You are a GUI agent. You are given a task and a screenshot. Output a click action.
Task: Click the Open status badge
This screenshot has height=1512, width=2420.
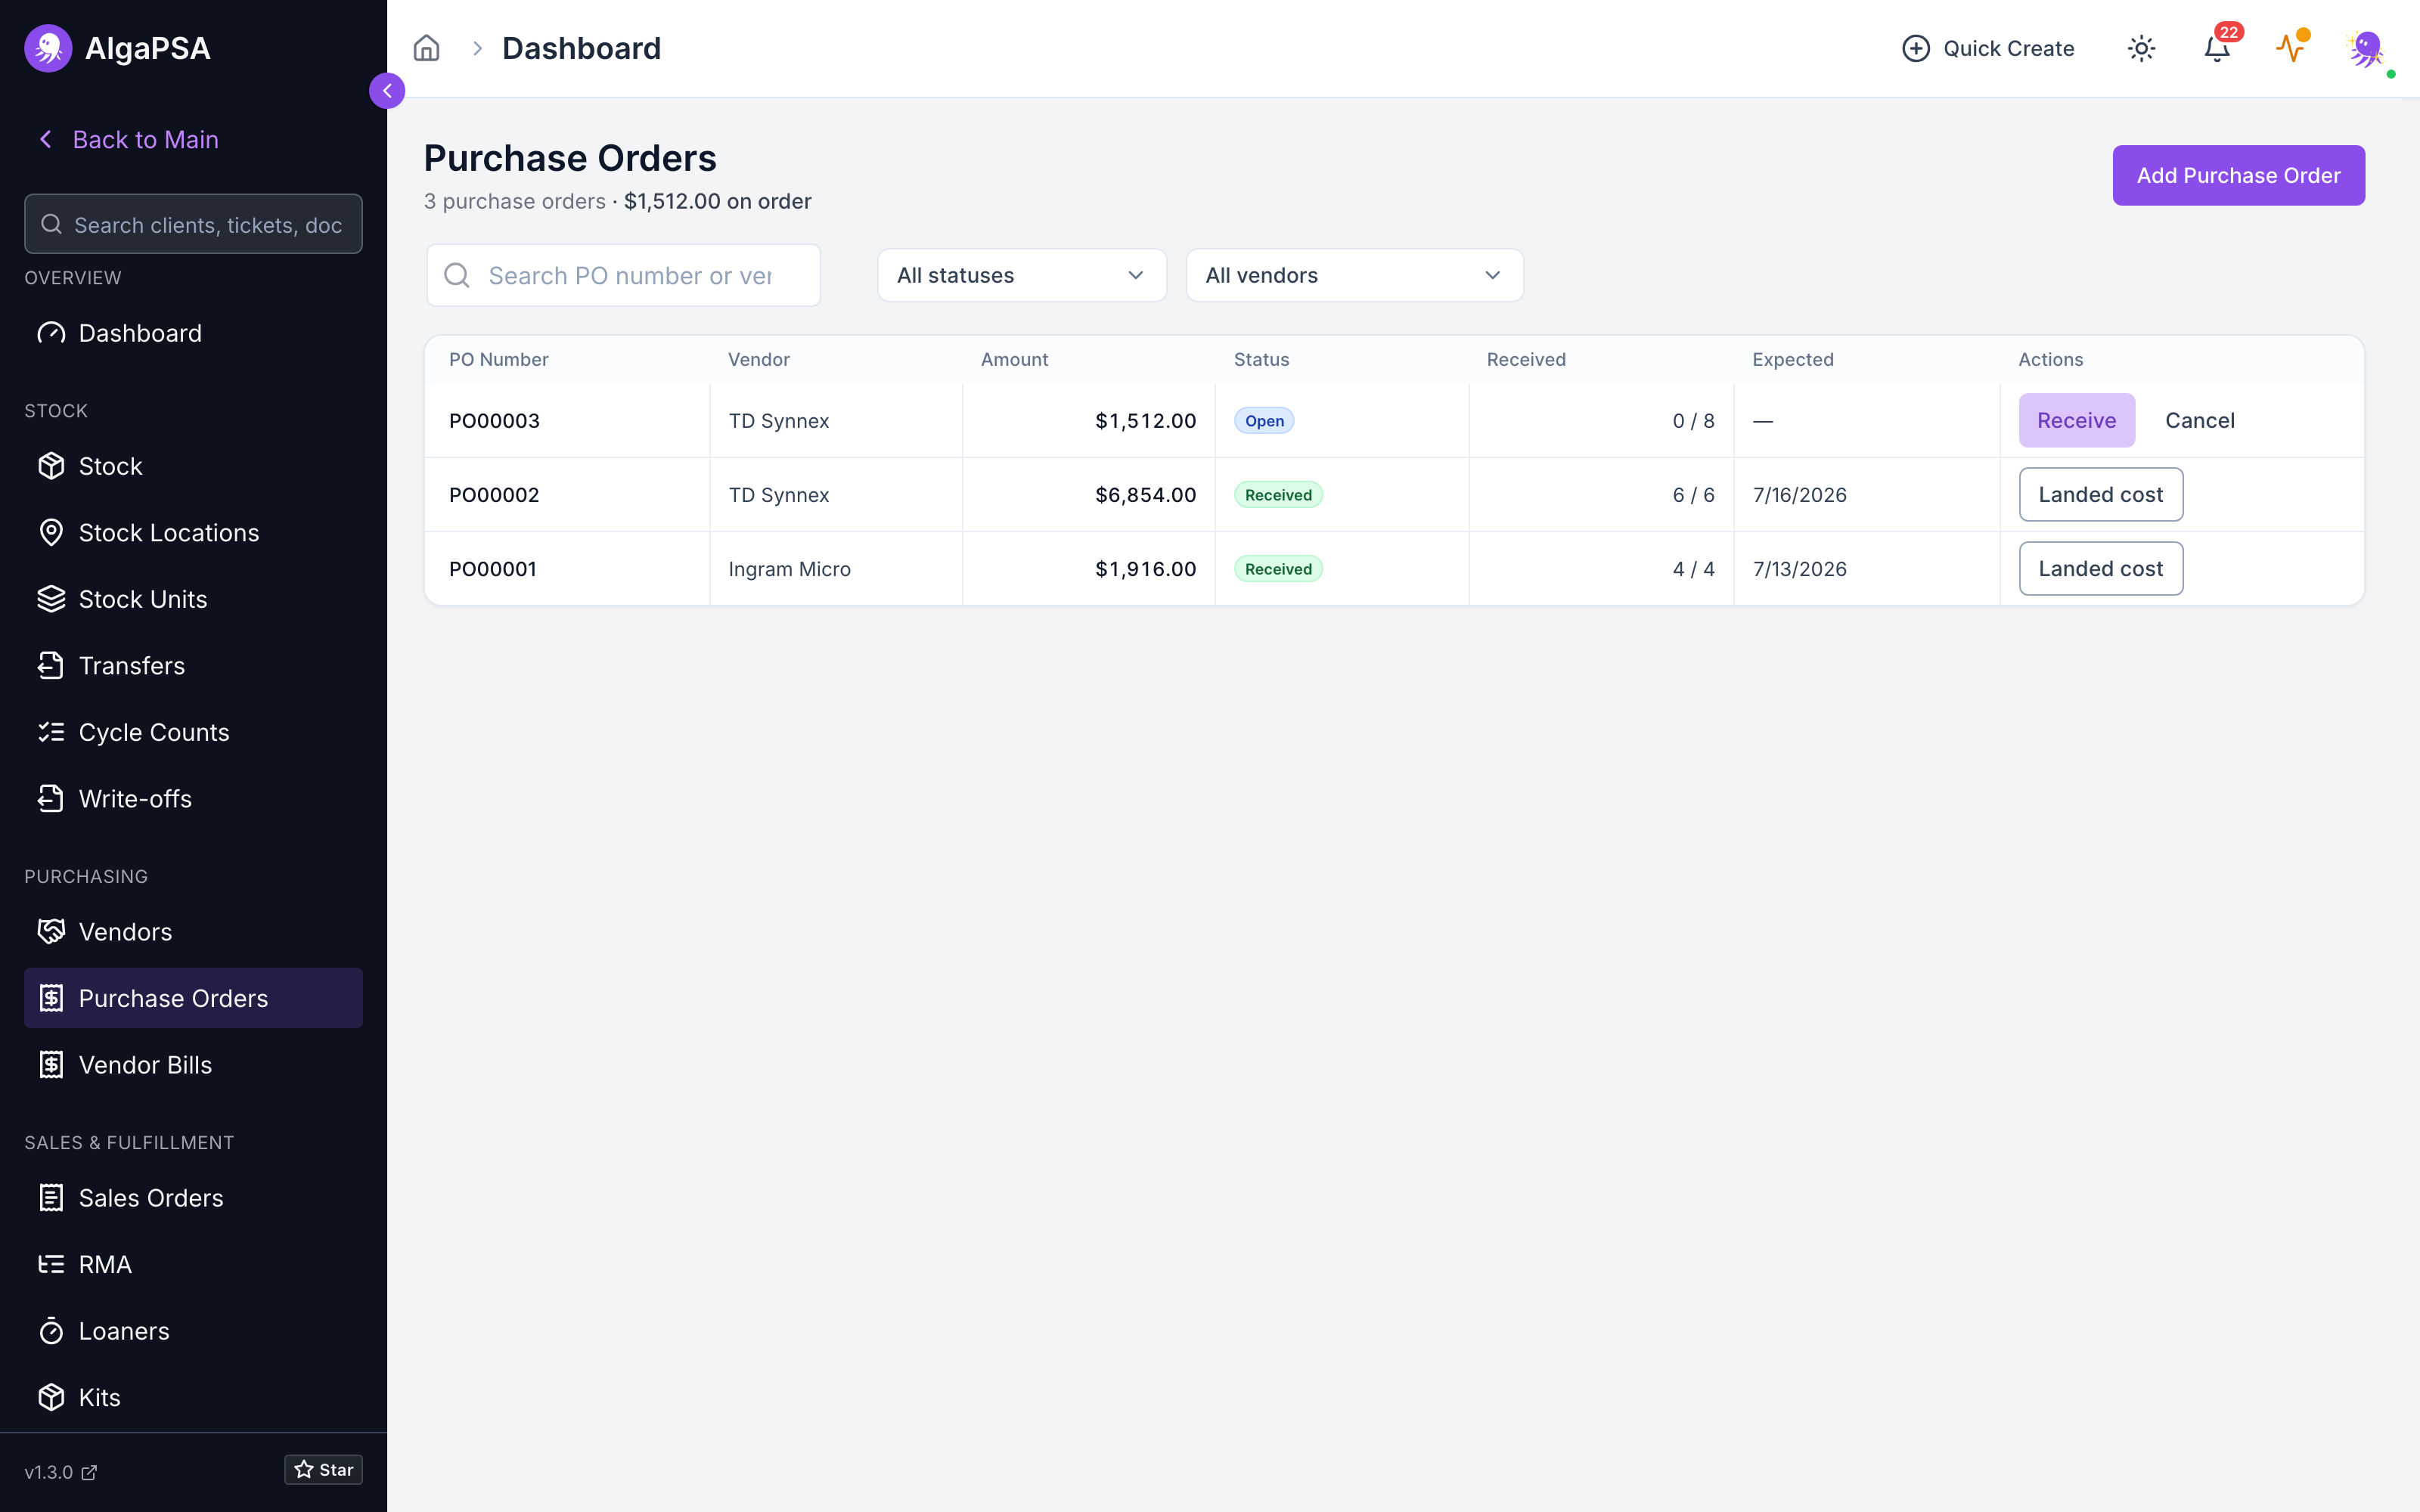click(x=1264, y=420)
